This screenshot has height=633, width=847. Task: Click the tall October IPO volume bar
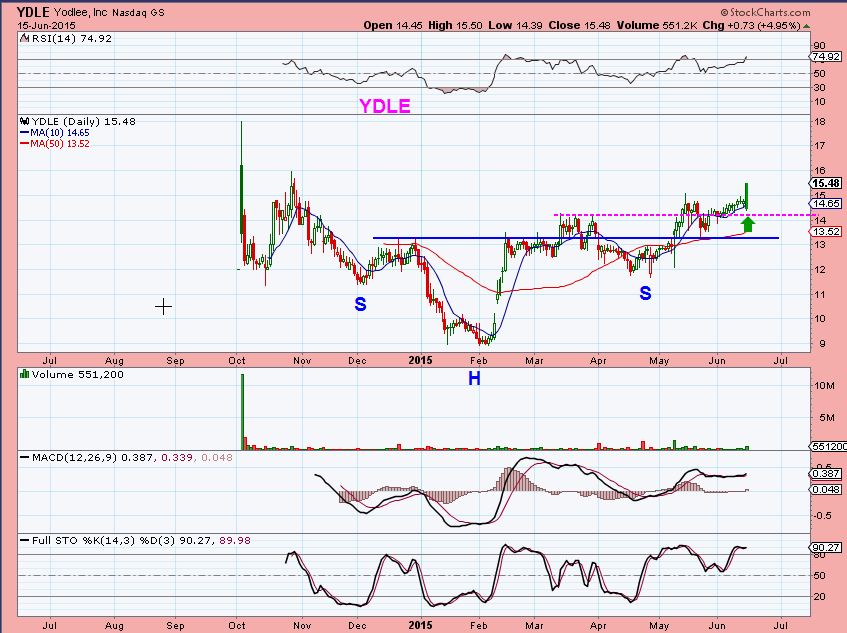coord(243,412)
